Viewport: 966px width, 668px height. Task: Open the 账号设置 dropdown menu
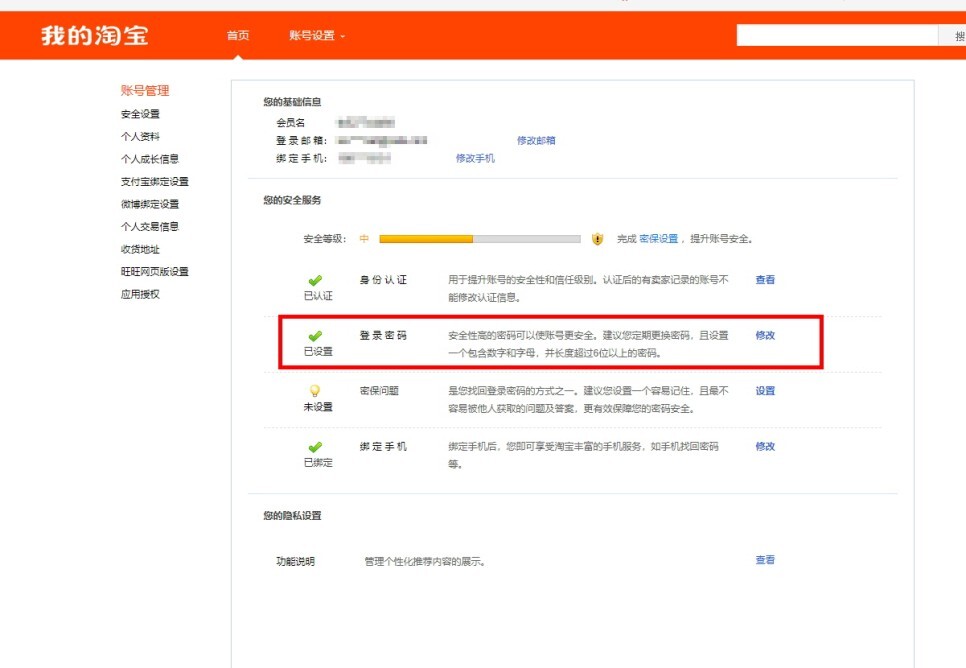pos(317,36)
